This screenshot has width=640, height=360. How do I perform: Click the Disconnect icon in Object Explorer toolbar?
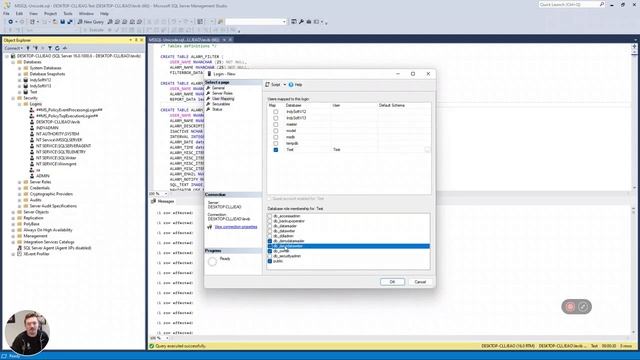pyautogui.click(x=36, y=48)
